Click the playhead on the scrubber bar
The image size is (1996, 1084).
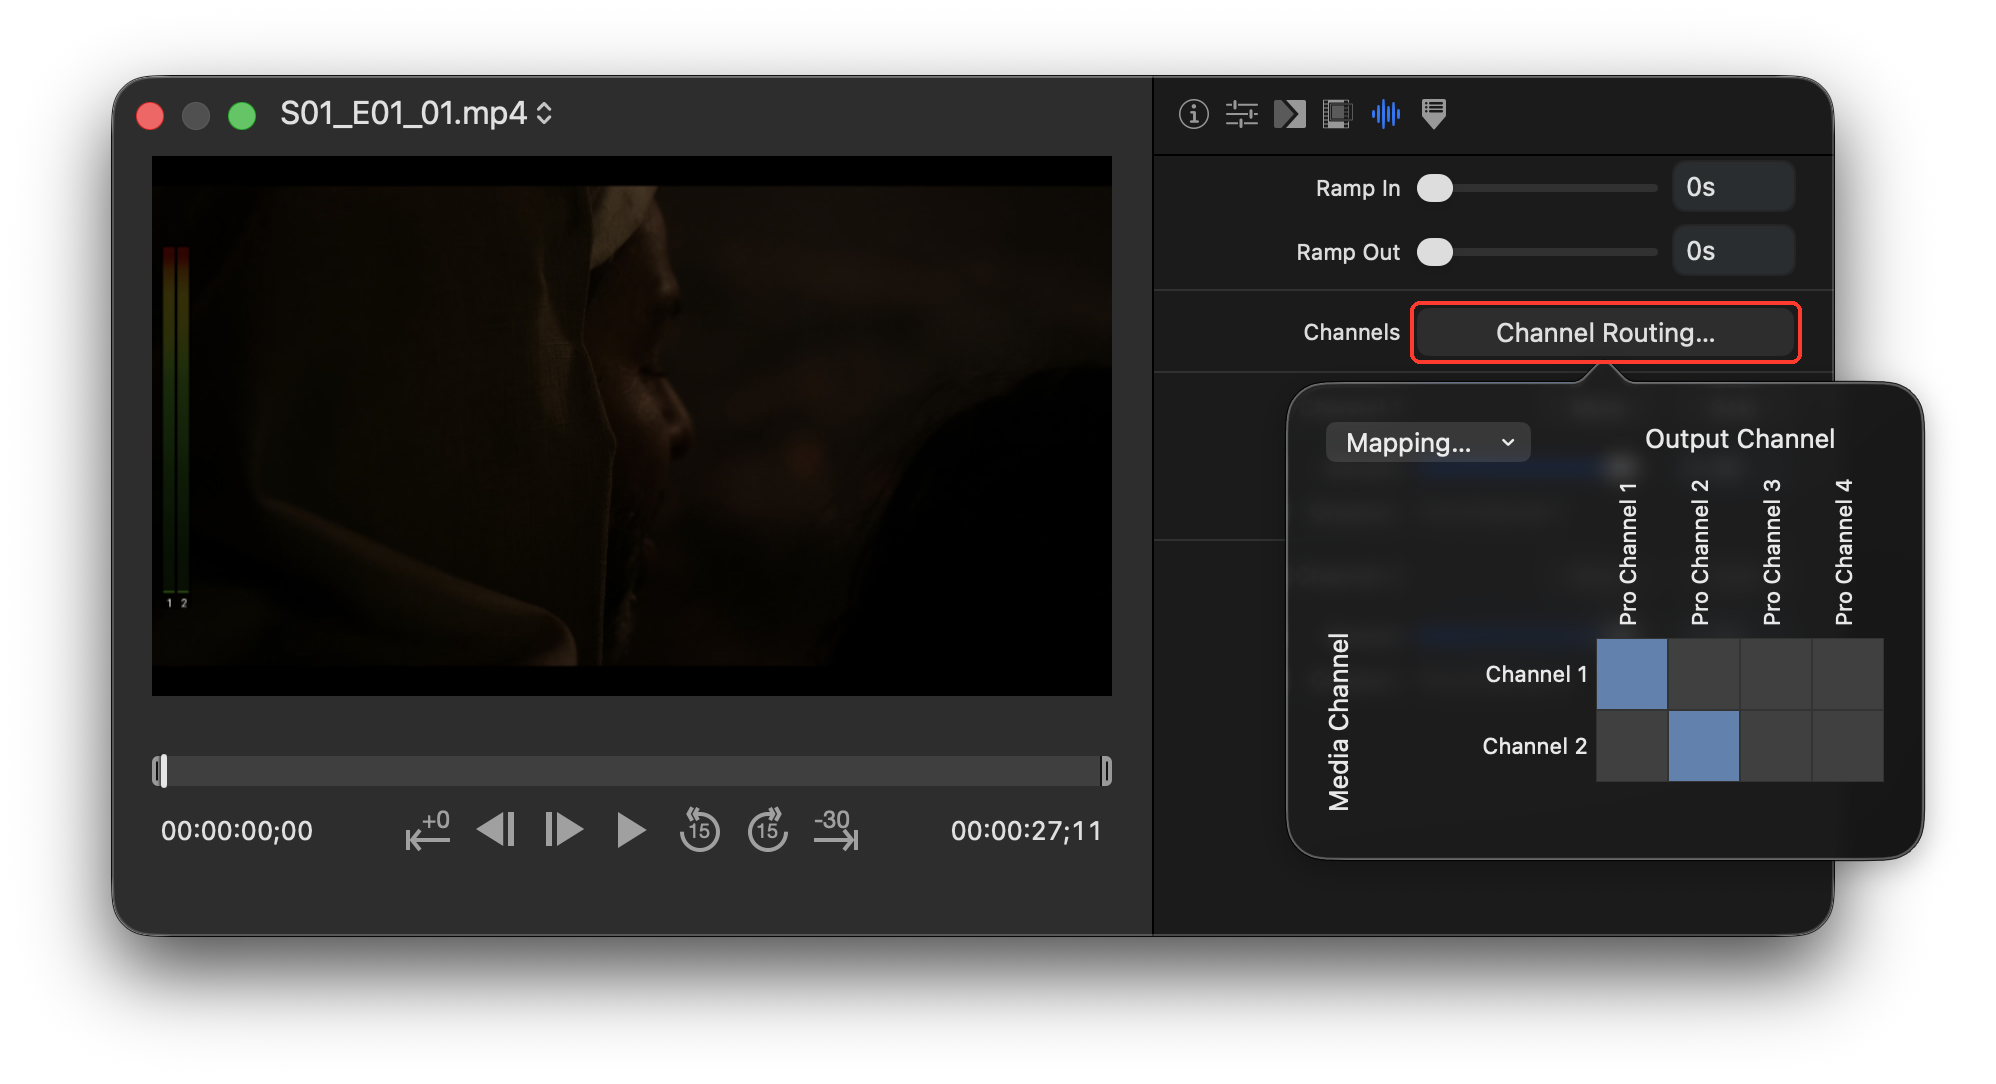[163, 771]
